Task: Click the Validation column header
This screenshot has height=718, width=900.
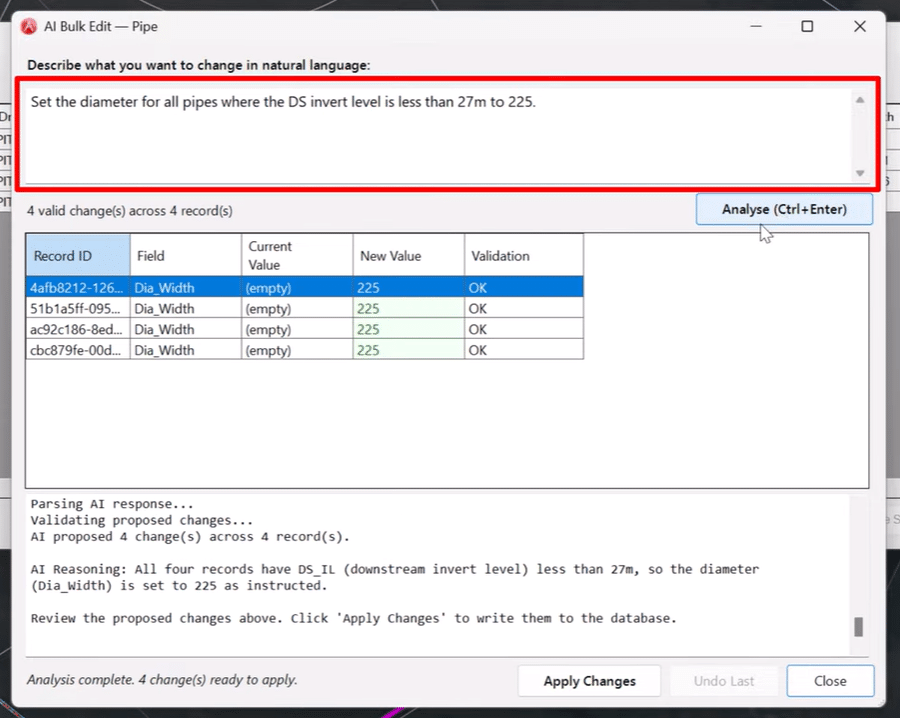Action: [524, 255]
